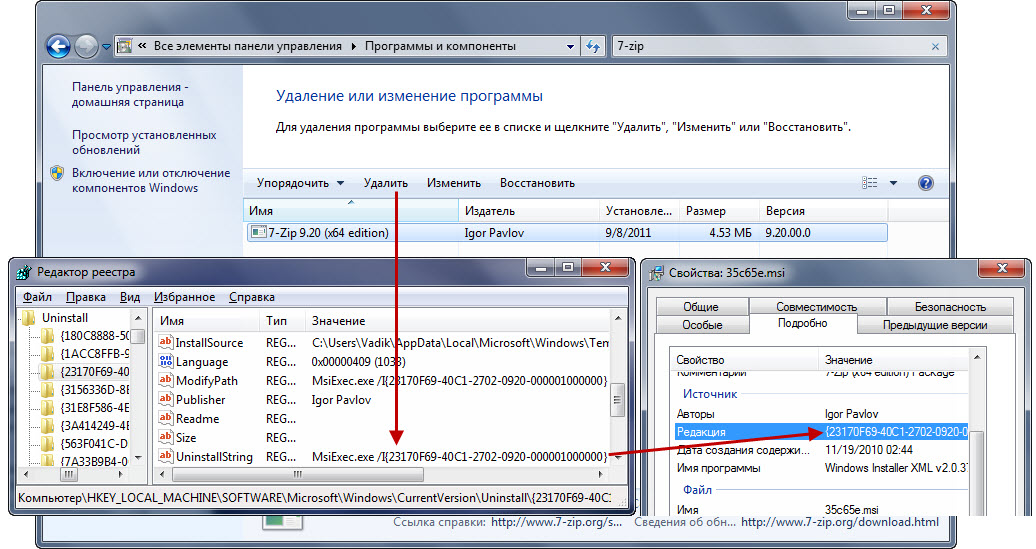Select registry key '{1ACC8FFB-9'
This screenshot has height=549, width=1036.
tap(94, 353)
